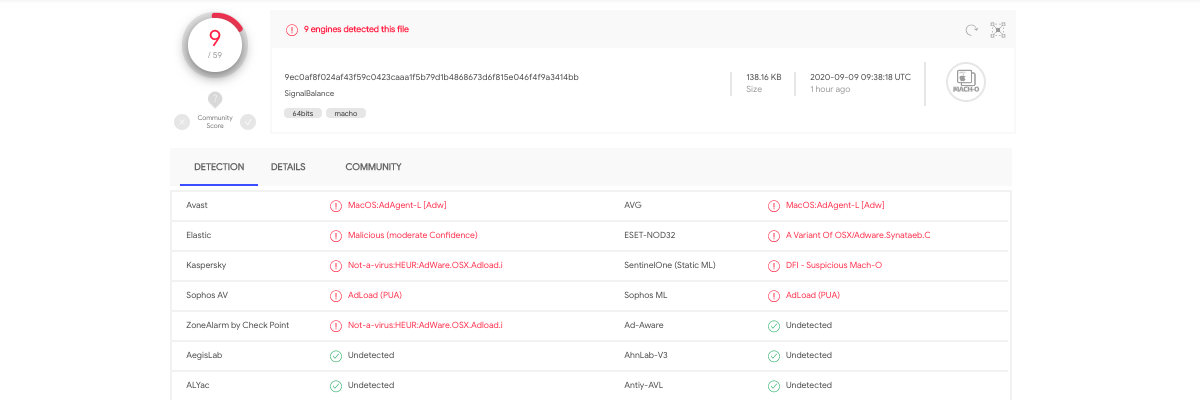This screenshot has height=400, width=1200.
Task: Click ZoneAlarm detection warning icon
Action: (x=336, y=325)
